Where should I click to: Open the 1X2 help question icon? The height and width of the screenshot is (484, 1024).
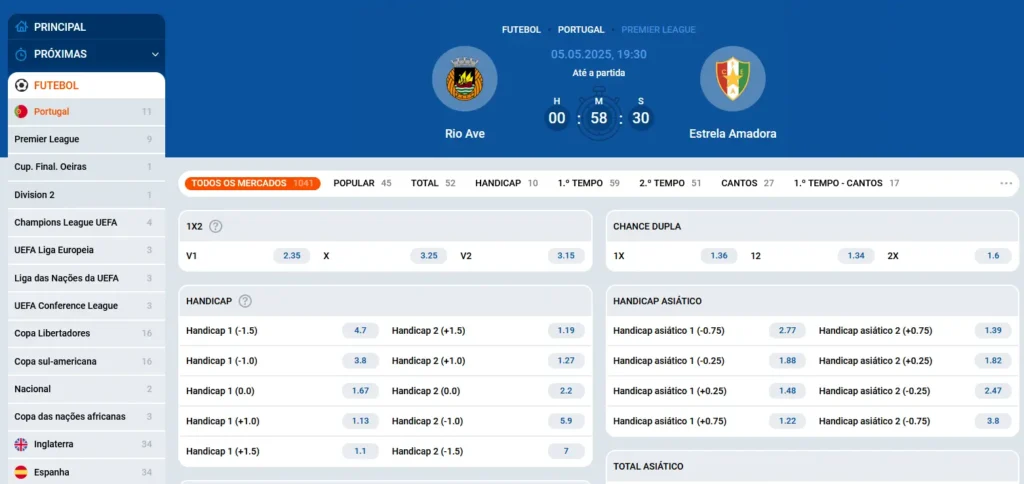(216, 227)
